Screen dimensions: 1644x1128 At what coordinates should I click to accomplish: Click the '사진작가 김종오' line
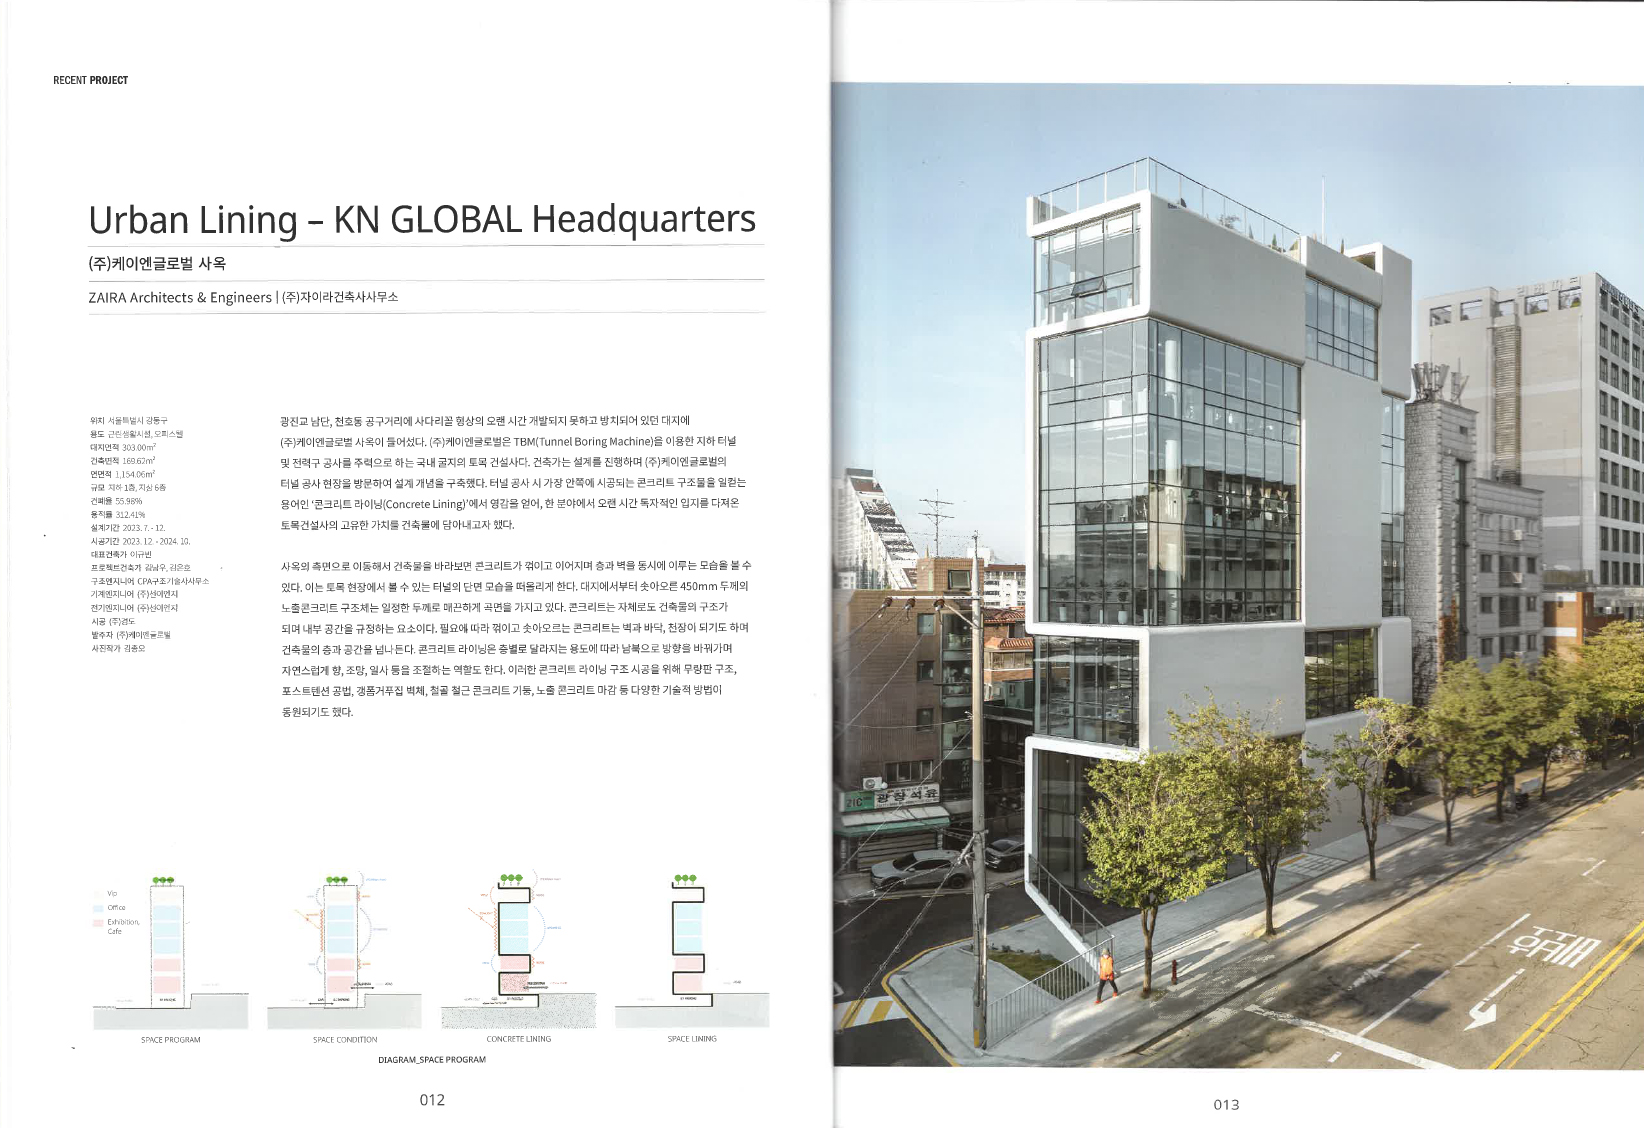point(118,648)
